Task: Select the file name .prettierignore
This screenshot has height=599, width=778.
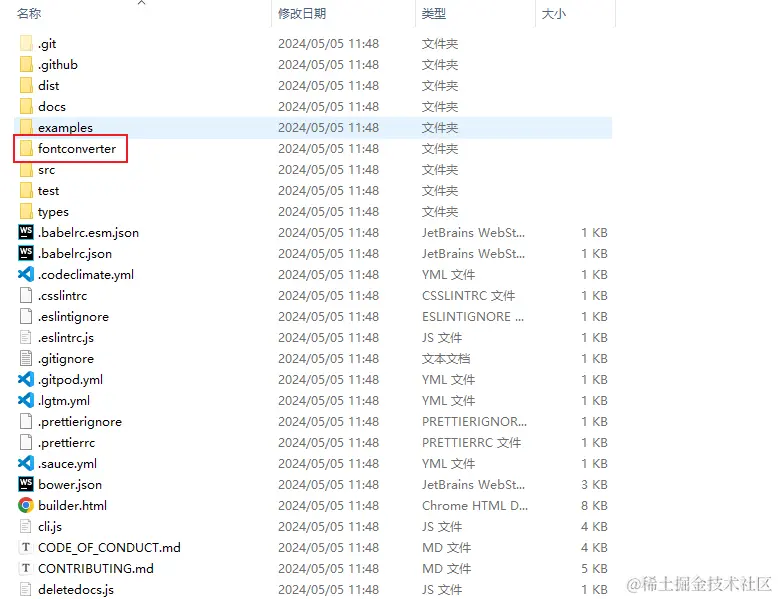Action: (80, 421)
